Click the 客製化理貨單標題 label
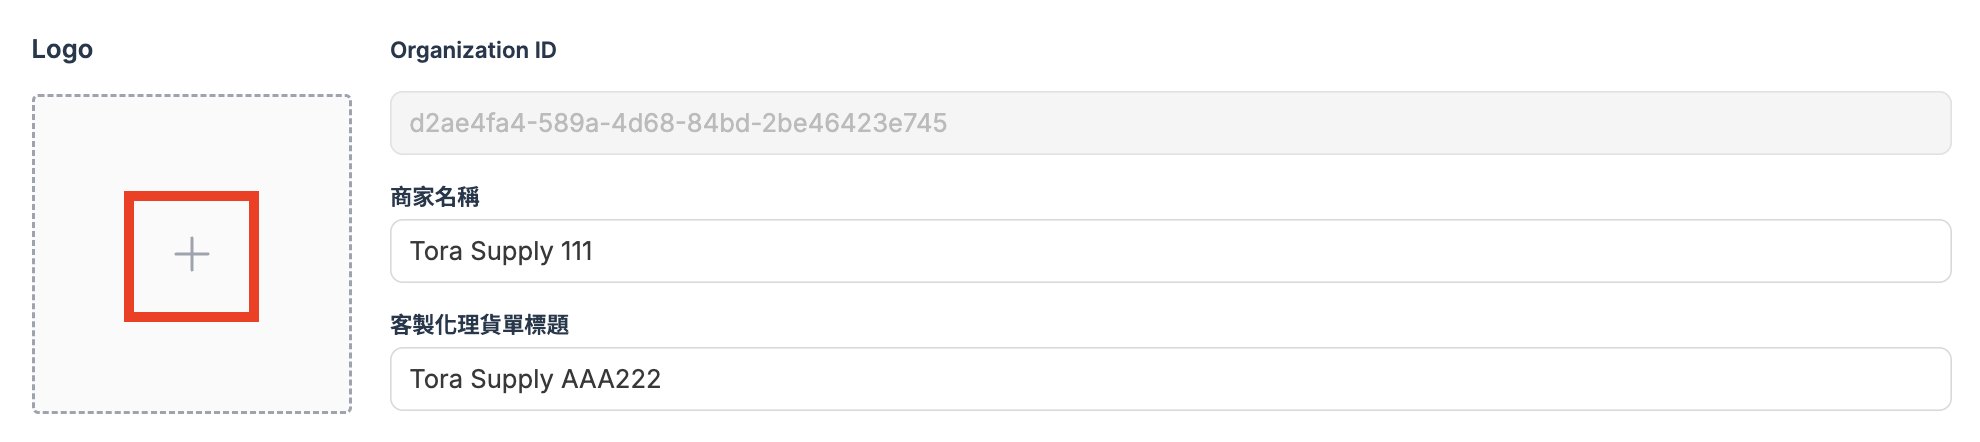The width and height of the screenshot is (1980, 442). [x=480, y=325]
